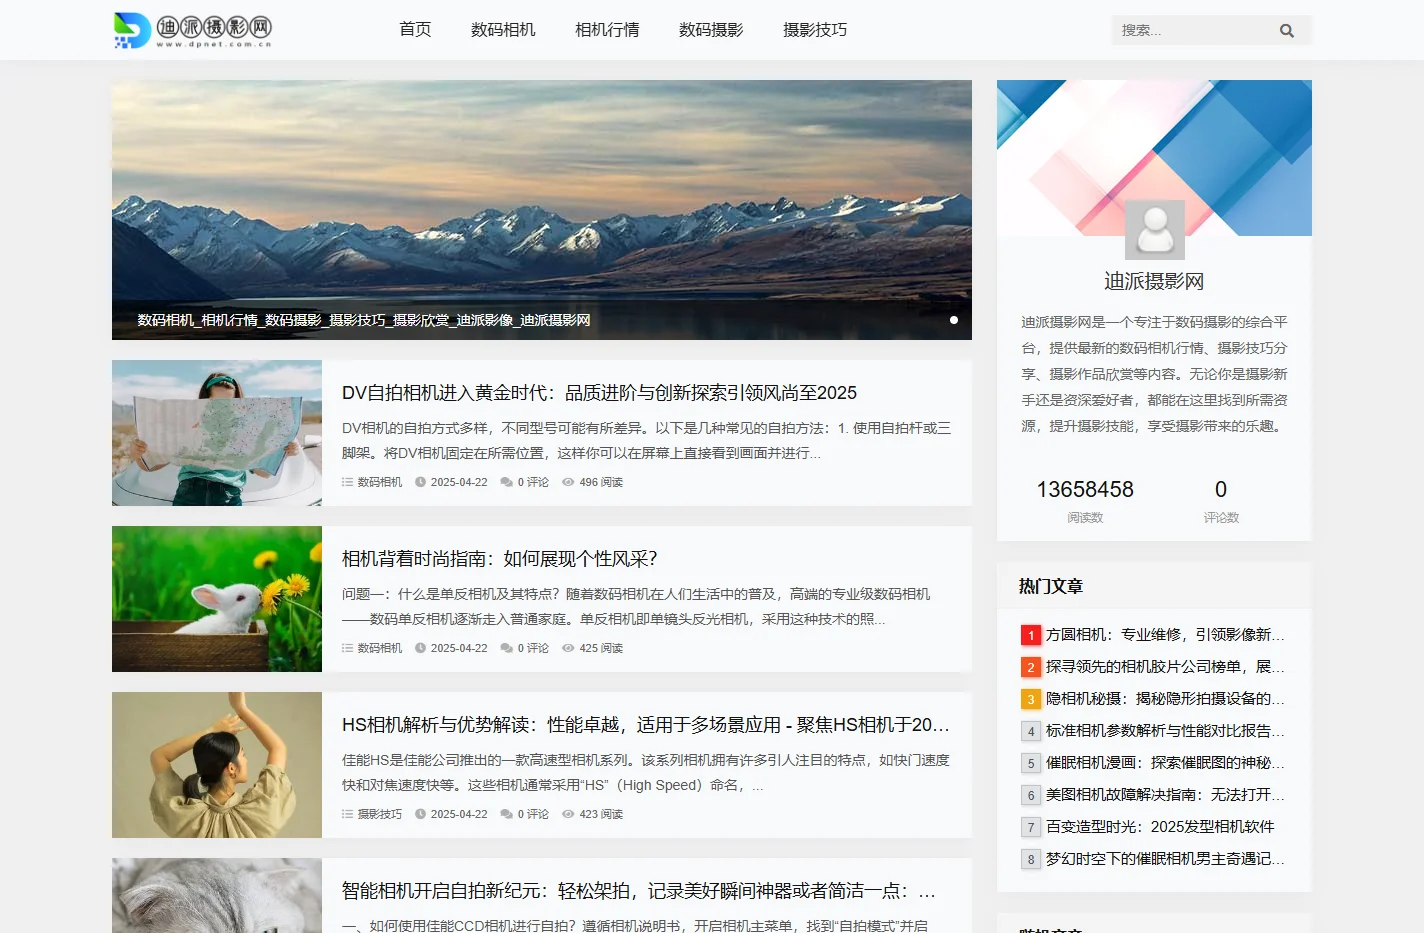Open 数码相机 navigation item

tap(503, 30)
